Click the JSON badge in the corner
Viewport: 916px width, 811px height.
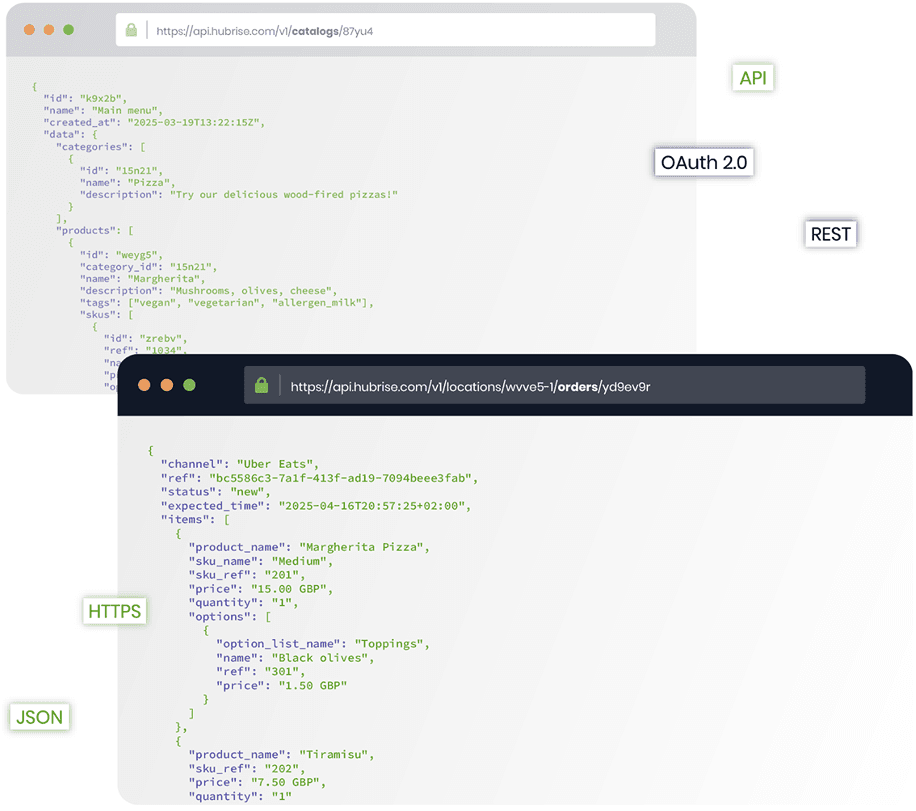39,716
